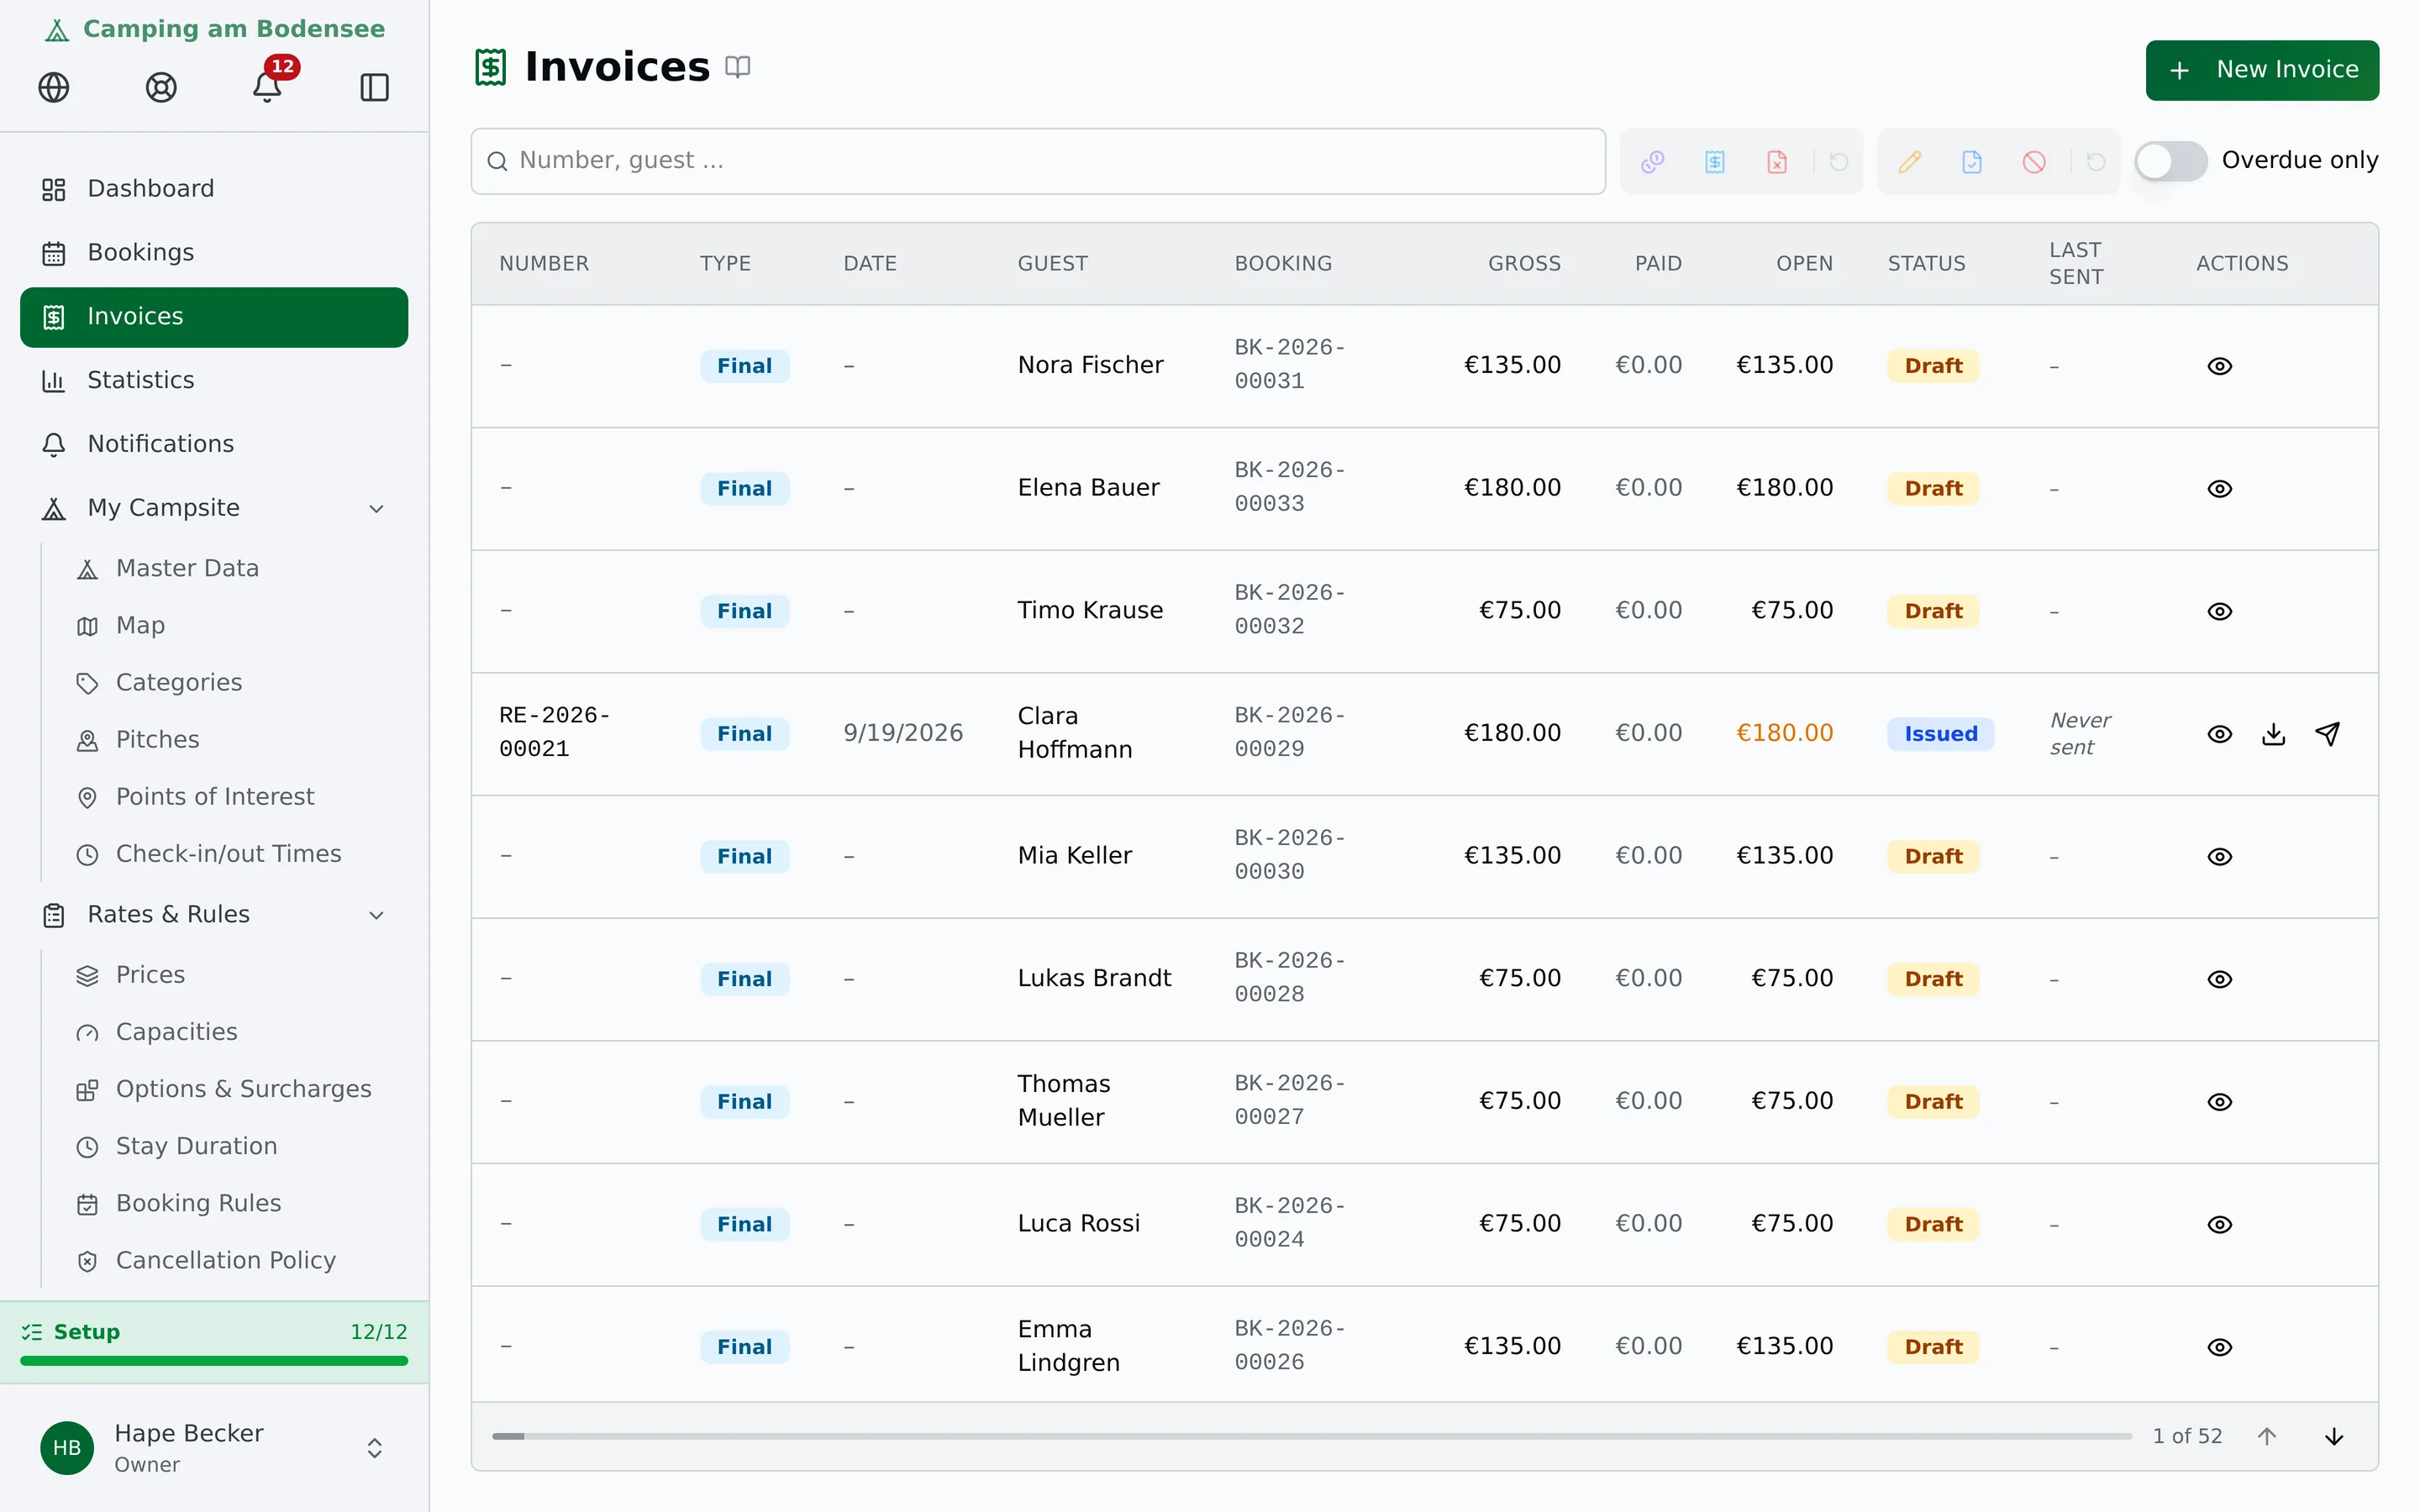The height and width of the screenshot is (1512, 2420).
Task: Open Check-in/out Times page
Action: 234,854
